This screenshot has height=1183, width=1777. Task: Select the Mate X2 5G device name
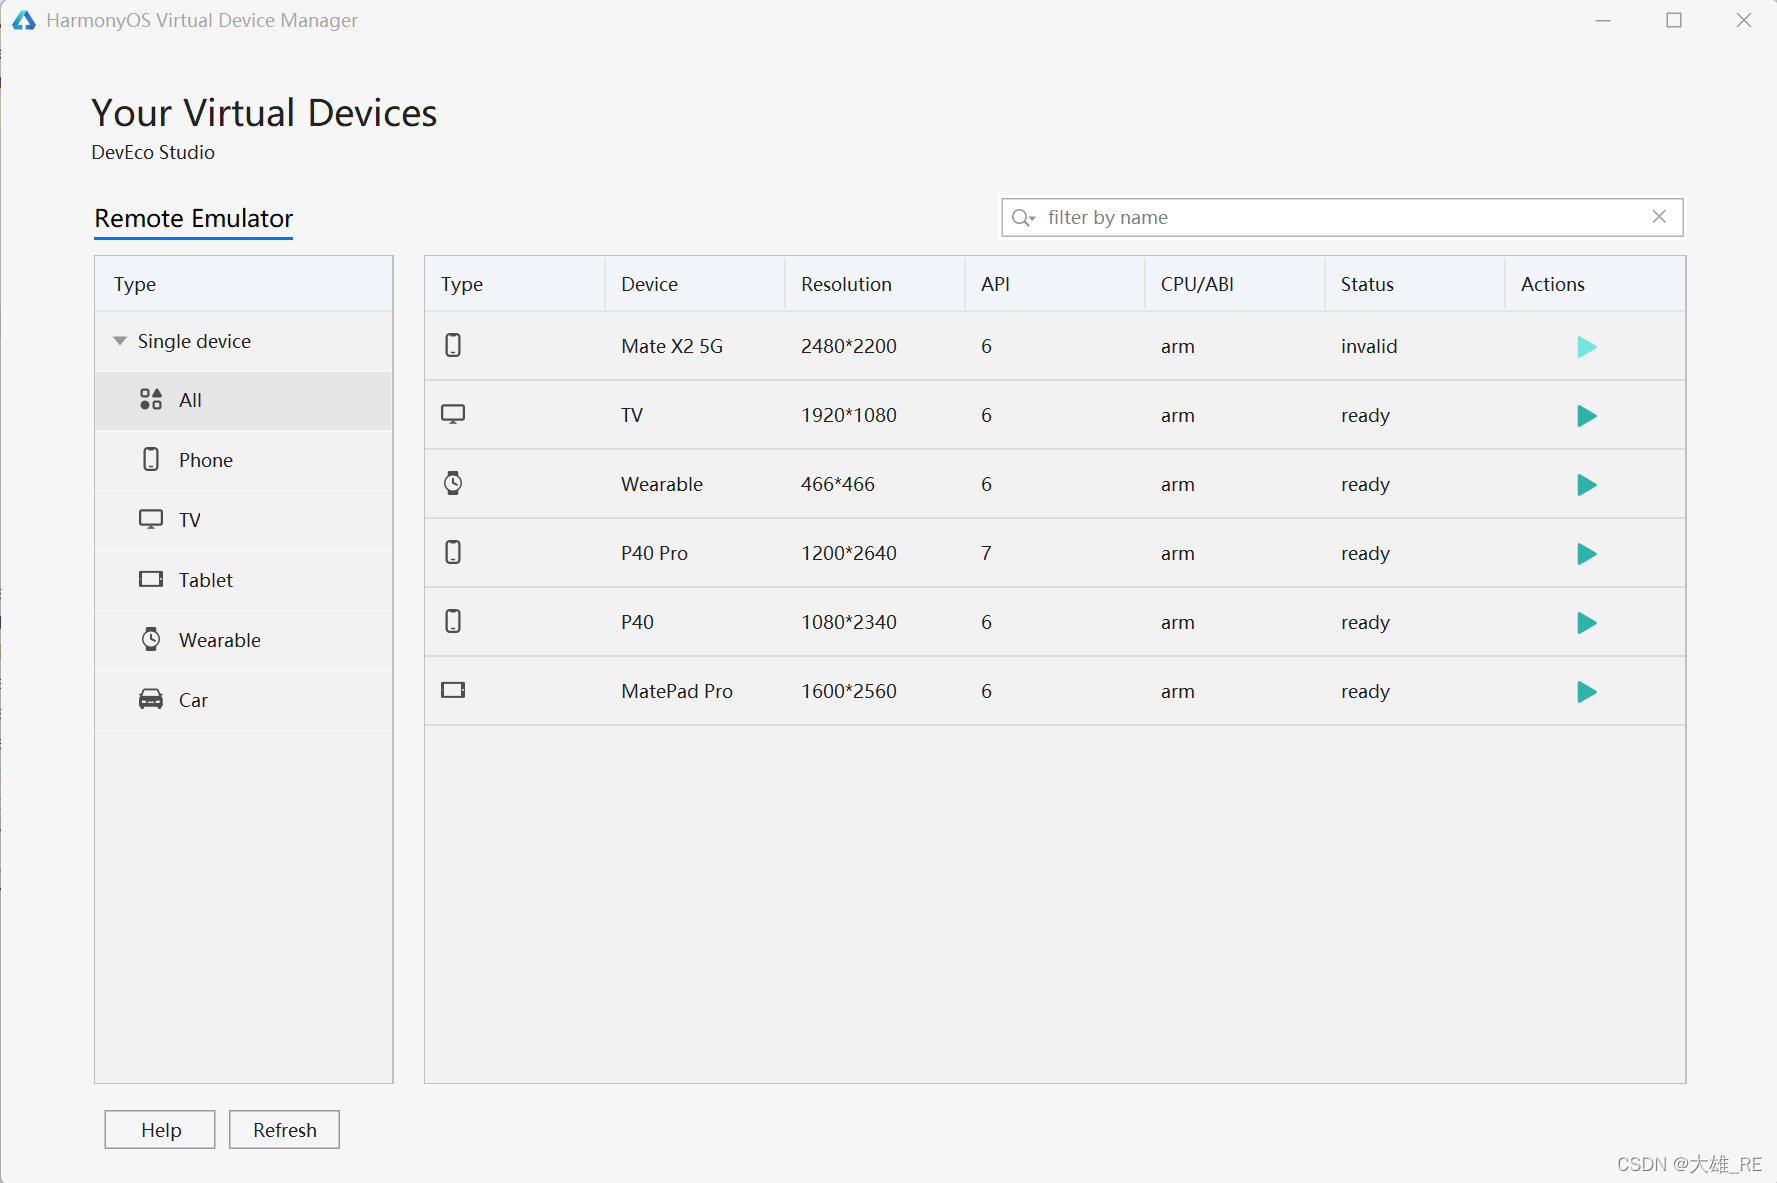672,346
